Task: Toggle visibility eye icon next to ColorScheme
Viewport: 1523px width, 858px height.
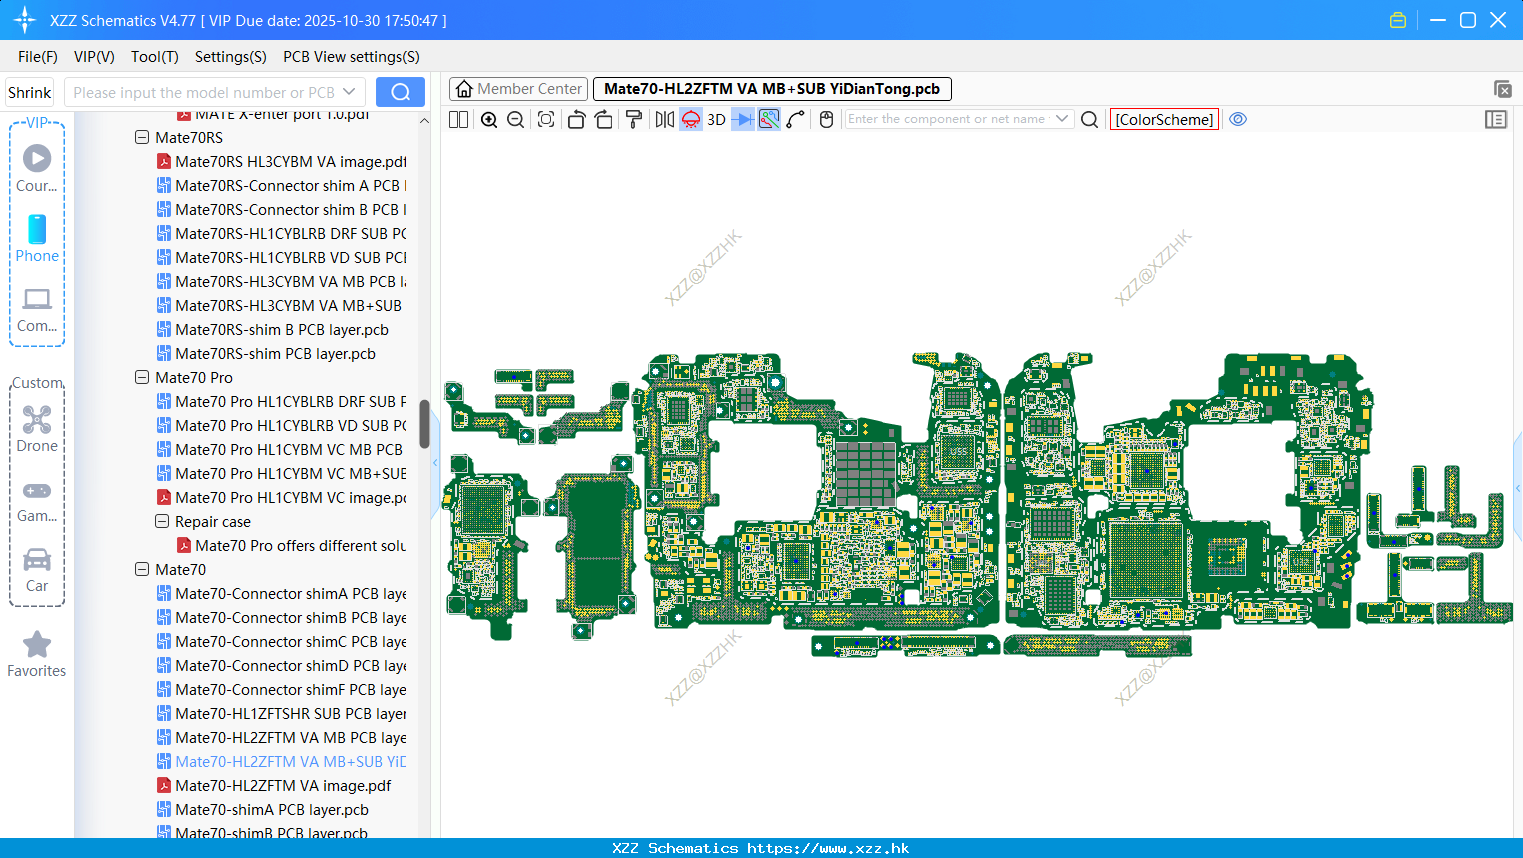Action: coord(1238,119)
